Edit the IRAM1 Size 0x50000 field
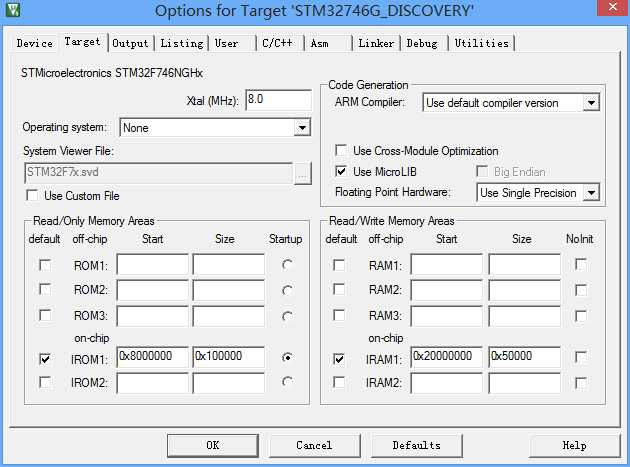630x467 pixels. pos(524,357)
